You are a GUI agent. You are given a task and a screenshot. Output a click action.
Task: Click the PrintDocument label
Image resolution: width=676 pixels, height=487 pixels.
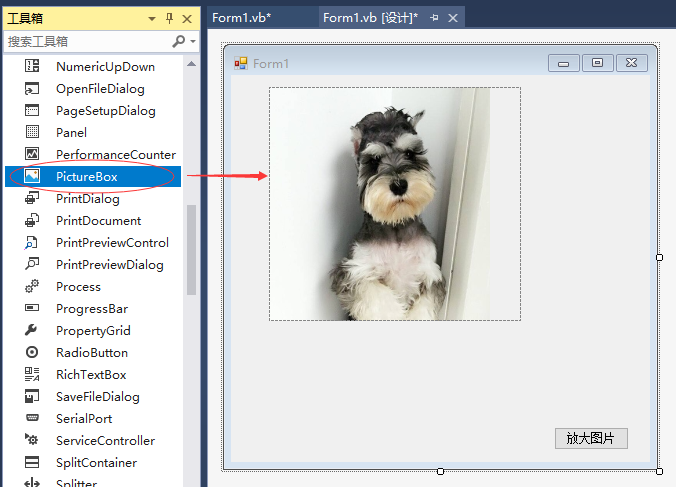coord(99,221)
